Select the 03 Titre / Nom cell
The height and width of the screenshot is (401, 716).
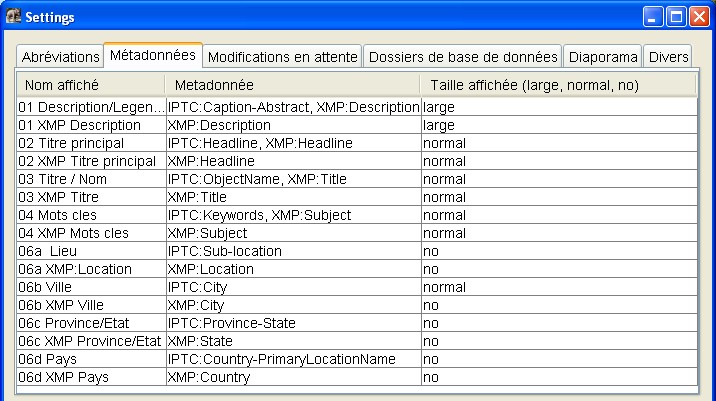91,179
